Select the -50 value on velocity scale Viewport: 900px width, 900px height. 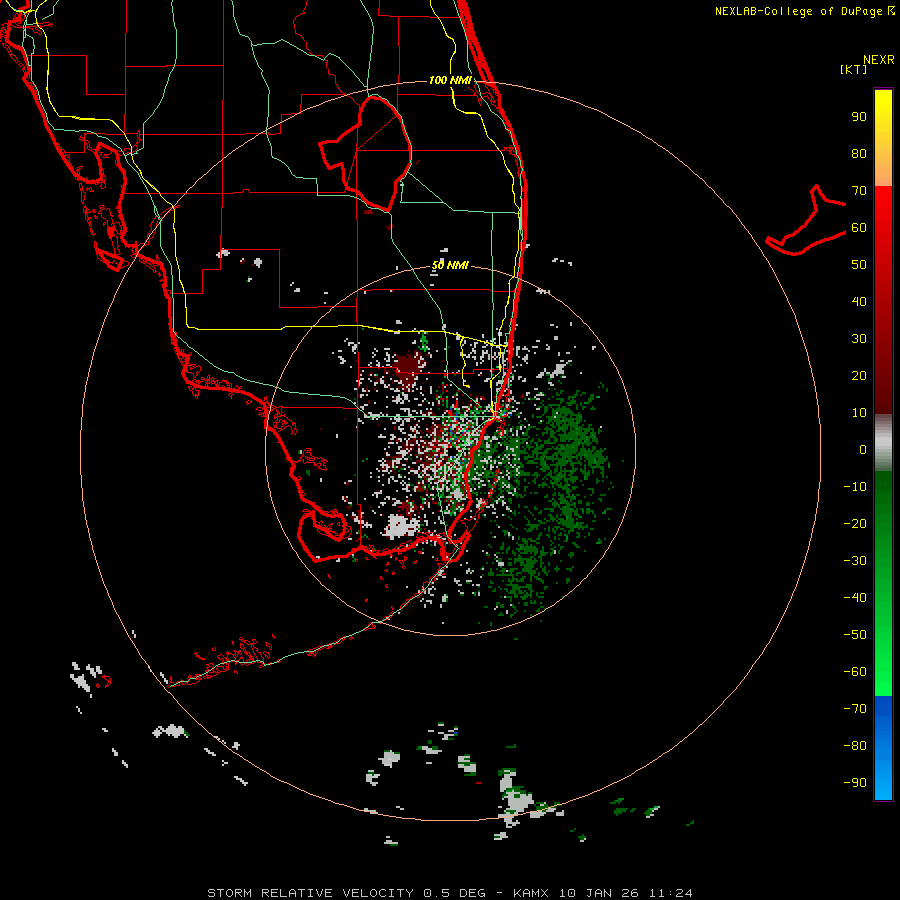[855, 635]
